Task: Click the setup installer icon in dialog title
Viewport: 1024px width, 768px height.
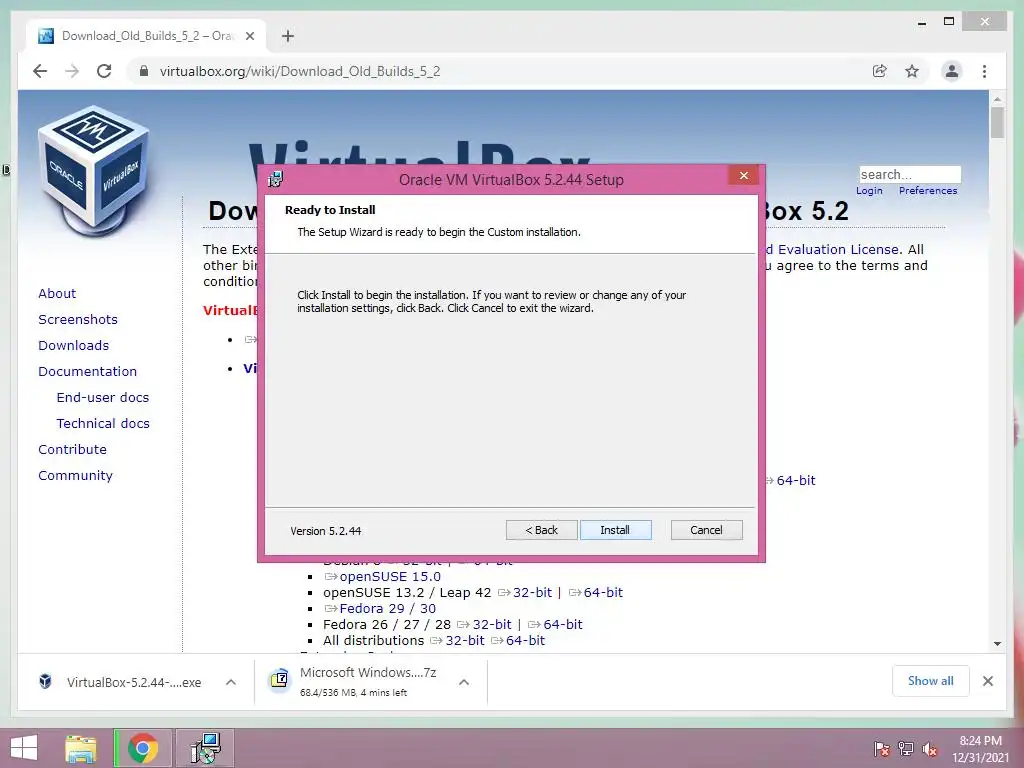Action: point(276,179)
